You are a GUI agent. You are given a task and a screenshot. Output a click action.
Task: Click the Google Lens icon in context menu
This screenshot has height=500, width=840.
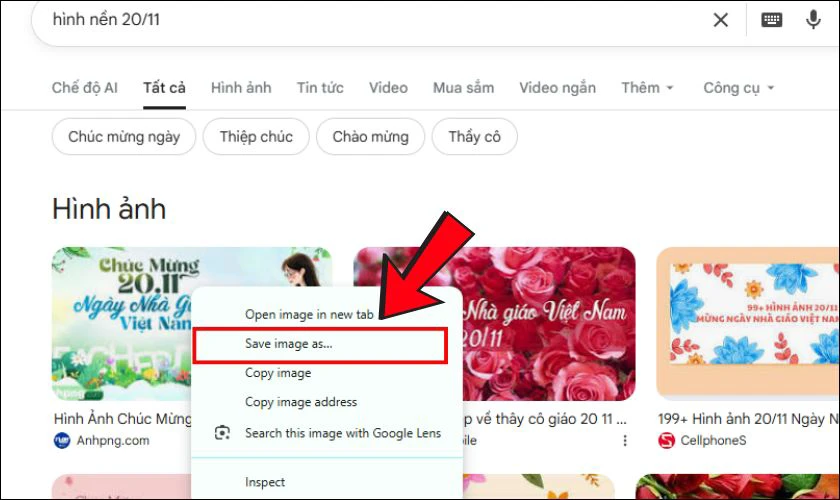(222, 432)
